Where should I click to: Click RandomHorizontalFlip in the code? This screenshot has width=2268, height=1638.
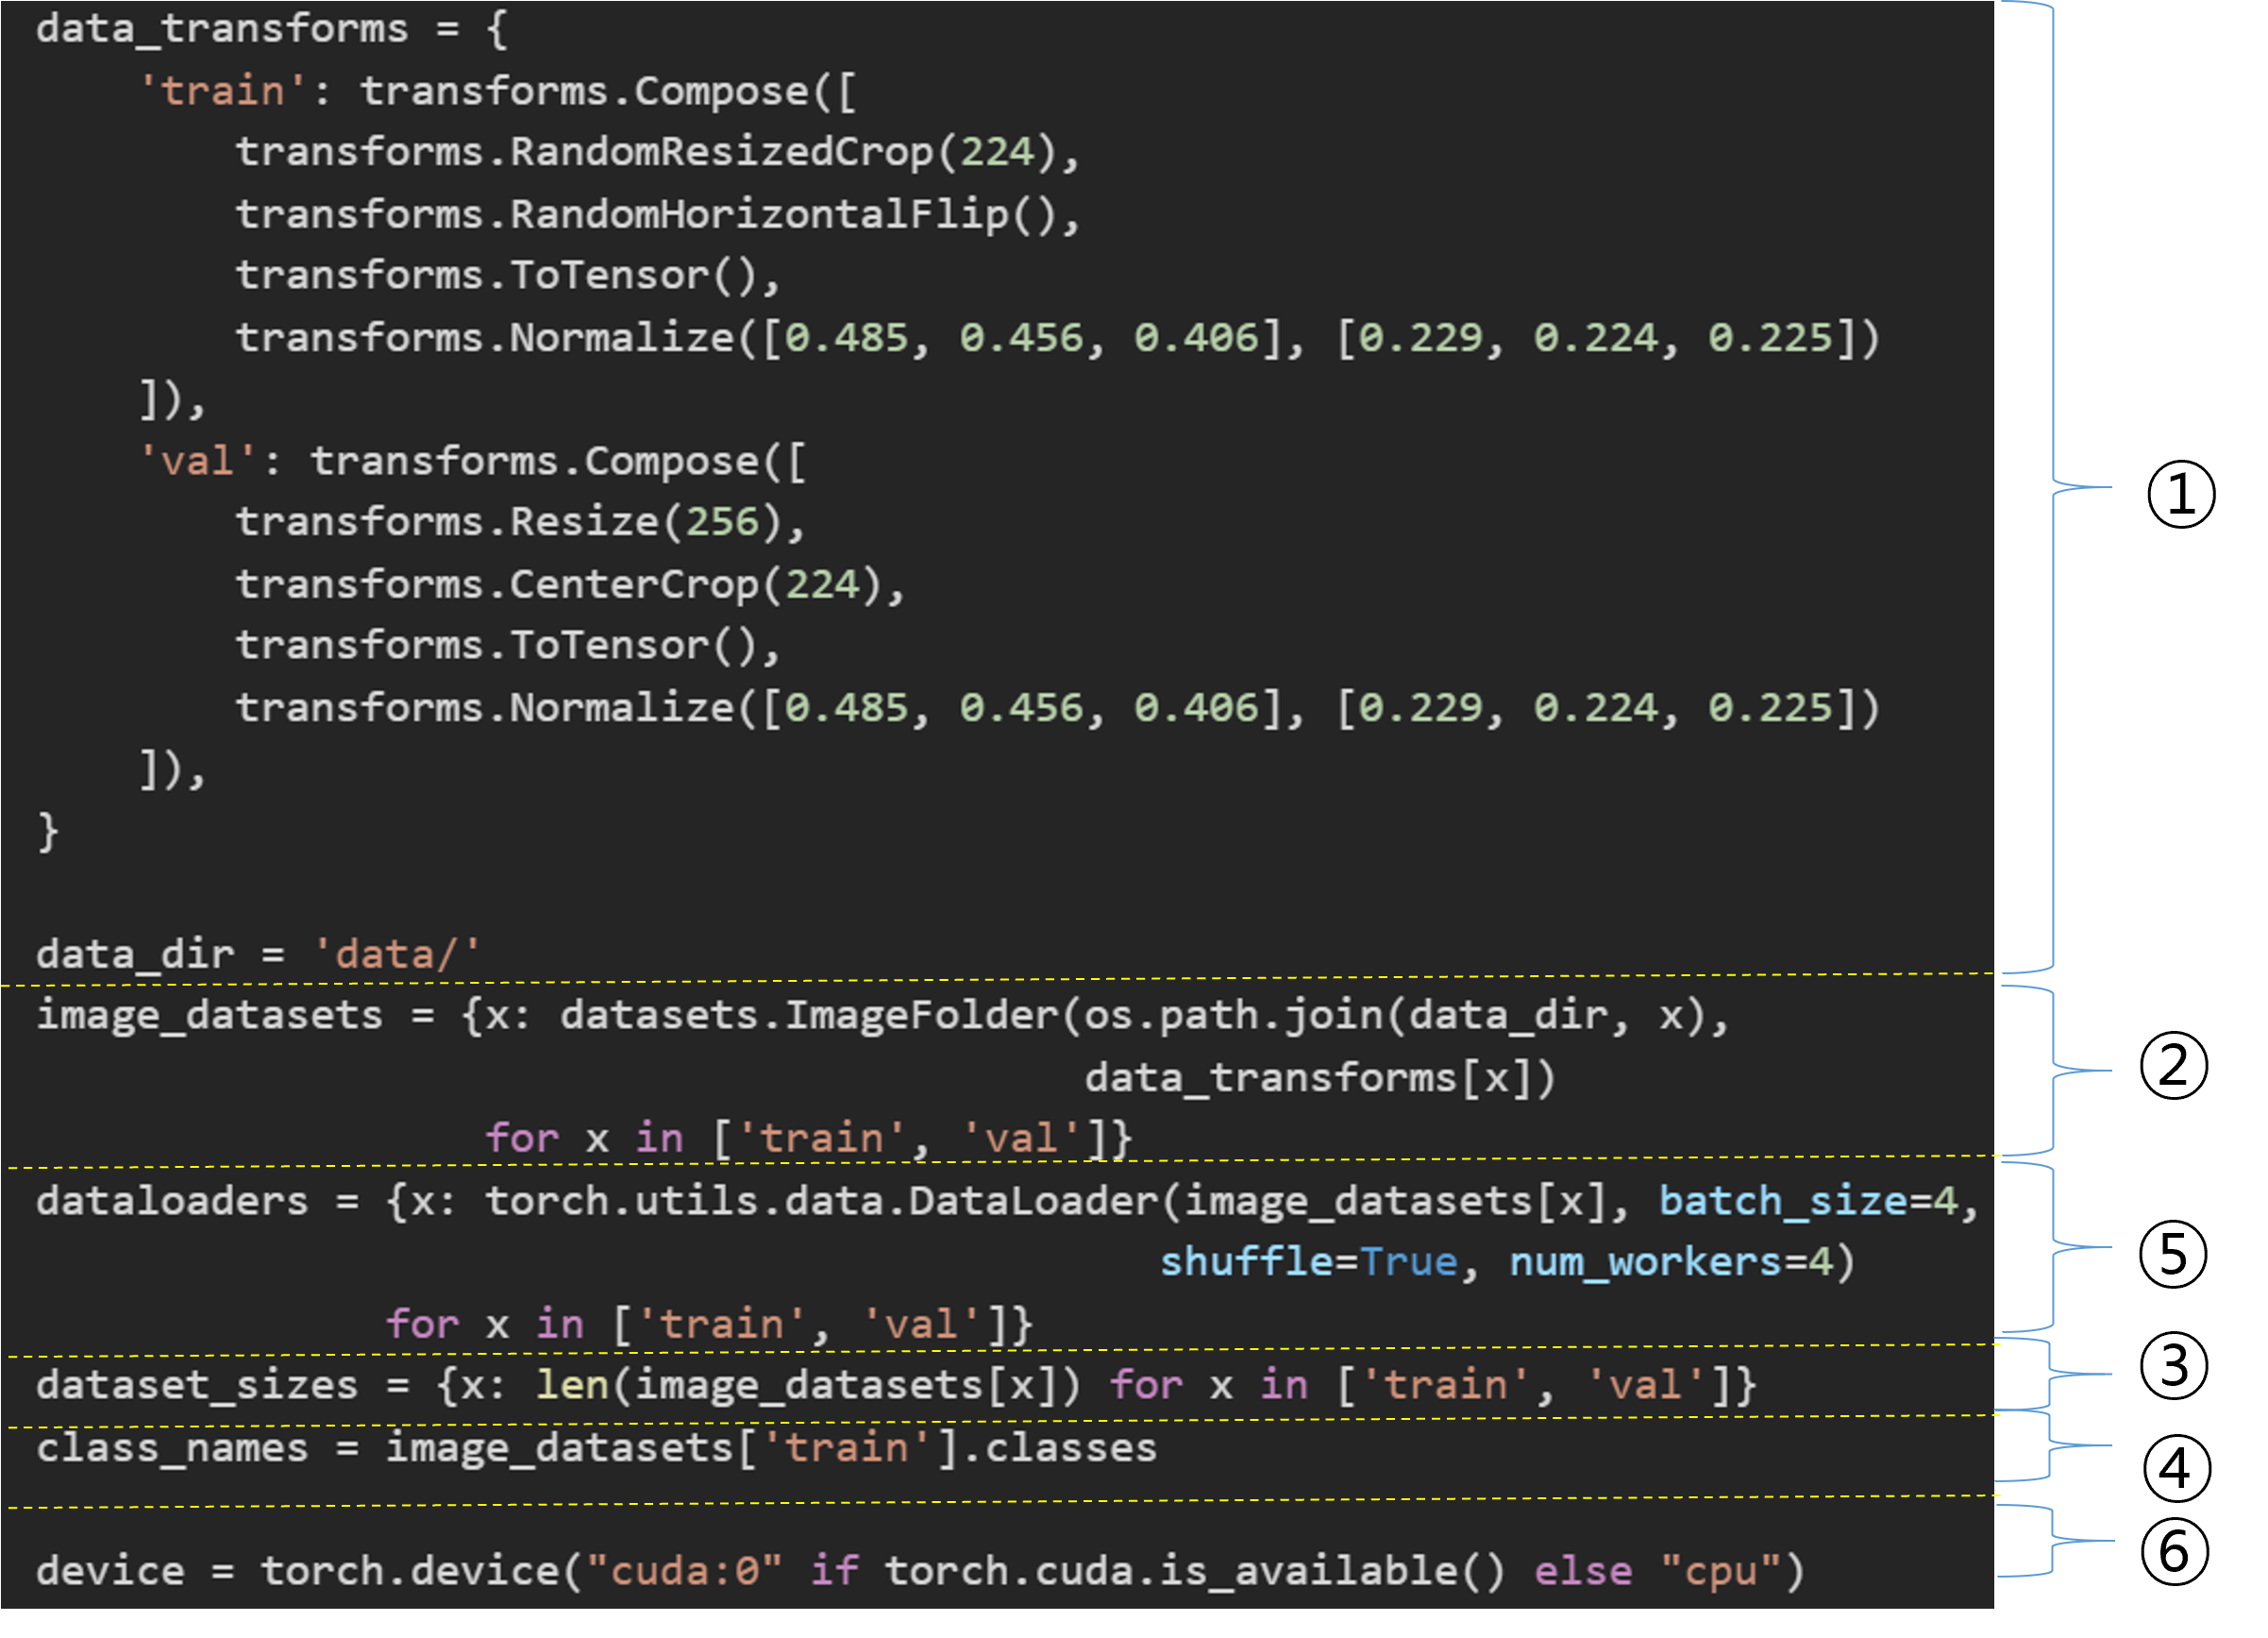pos(758,214)
